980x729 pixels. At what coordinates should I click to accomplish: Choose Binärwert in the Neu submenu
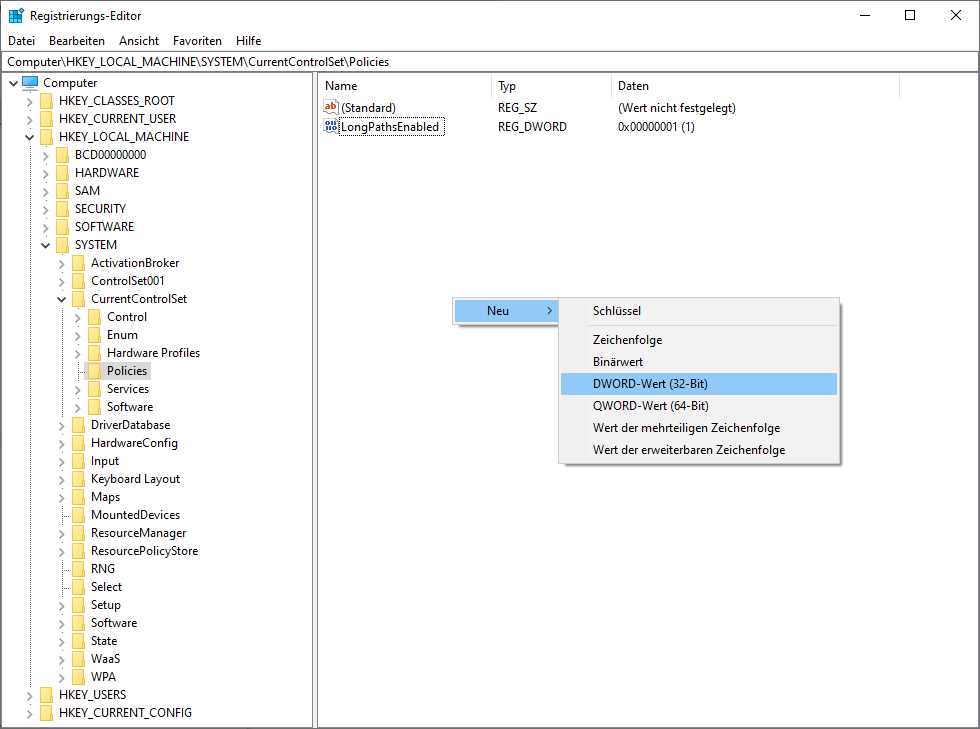pos(699,362)
